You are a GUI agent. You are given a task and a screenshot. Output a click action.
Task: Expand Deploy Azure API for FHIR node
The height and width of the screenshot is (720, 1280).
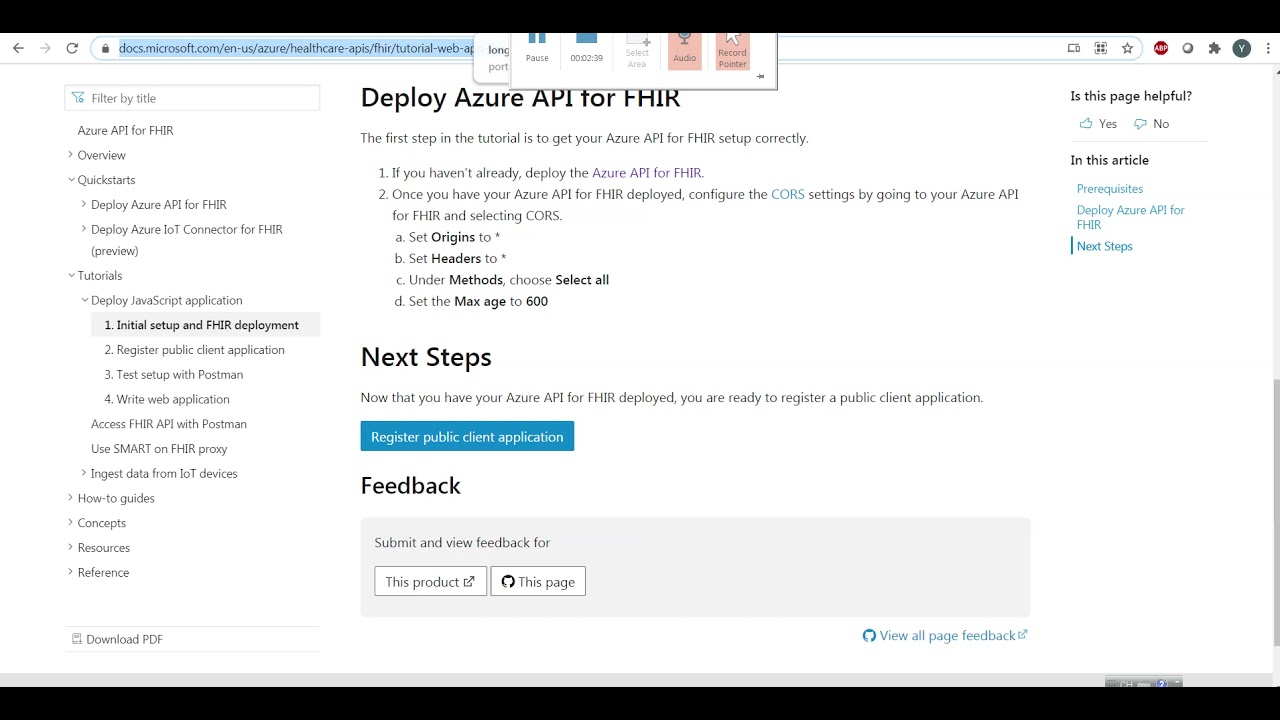point(84,205)
